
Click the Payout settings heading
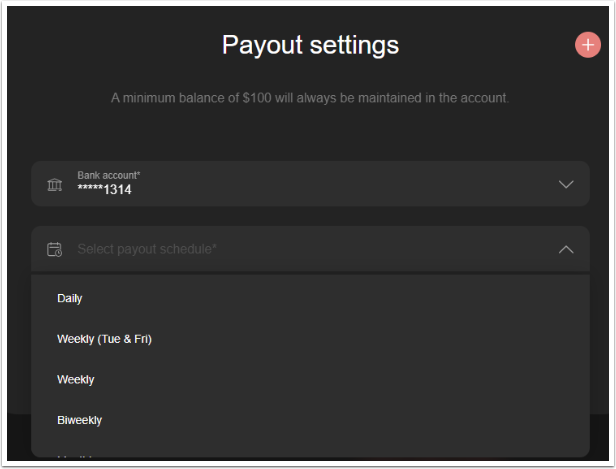(310, 45)
